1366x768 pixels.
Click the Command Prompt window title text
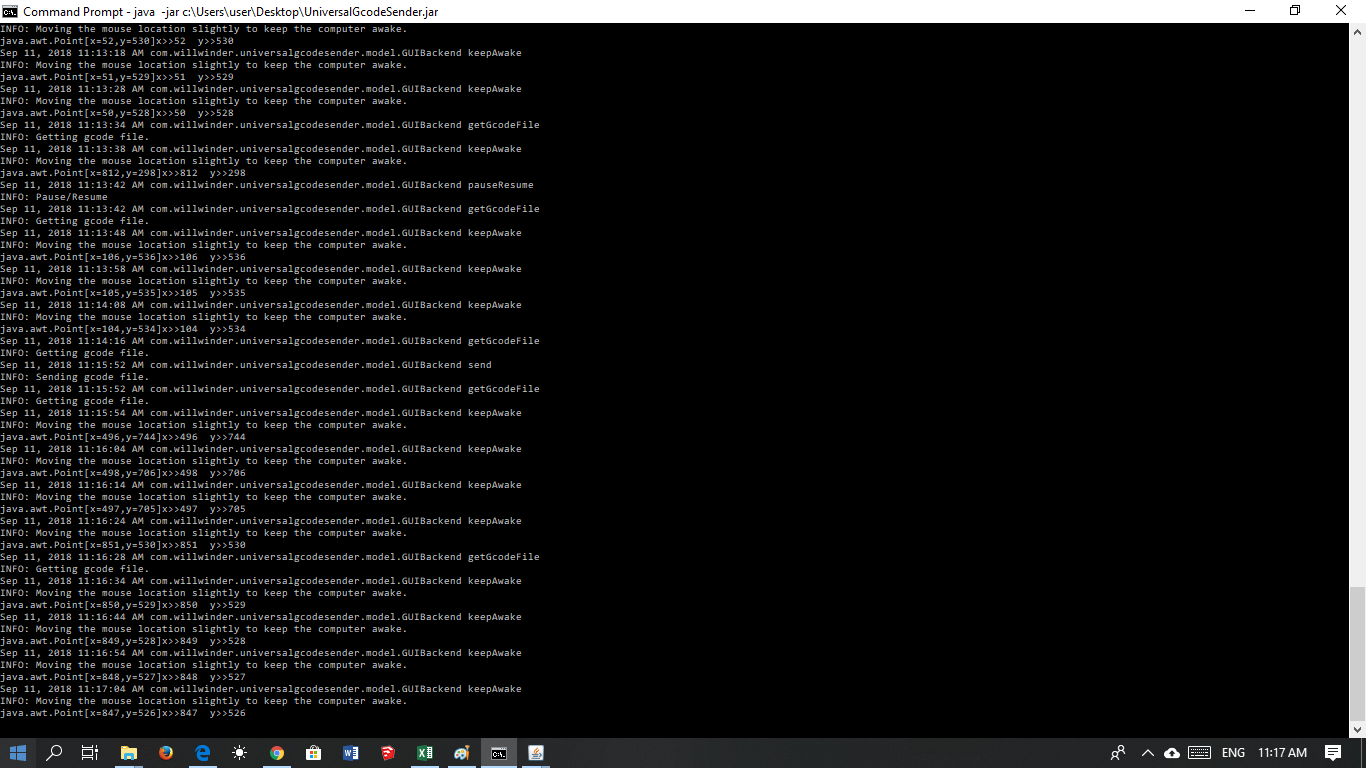click(230, 11)
